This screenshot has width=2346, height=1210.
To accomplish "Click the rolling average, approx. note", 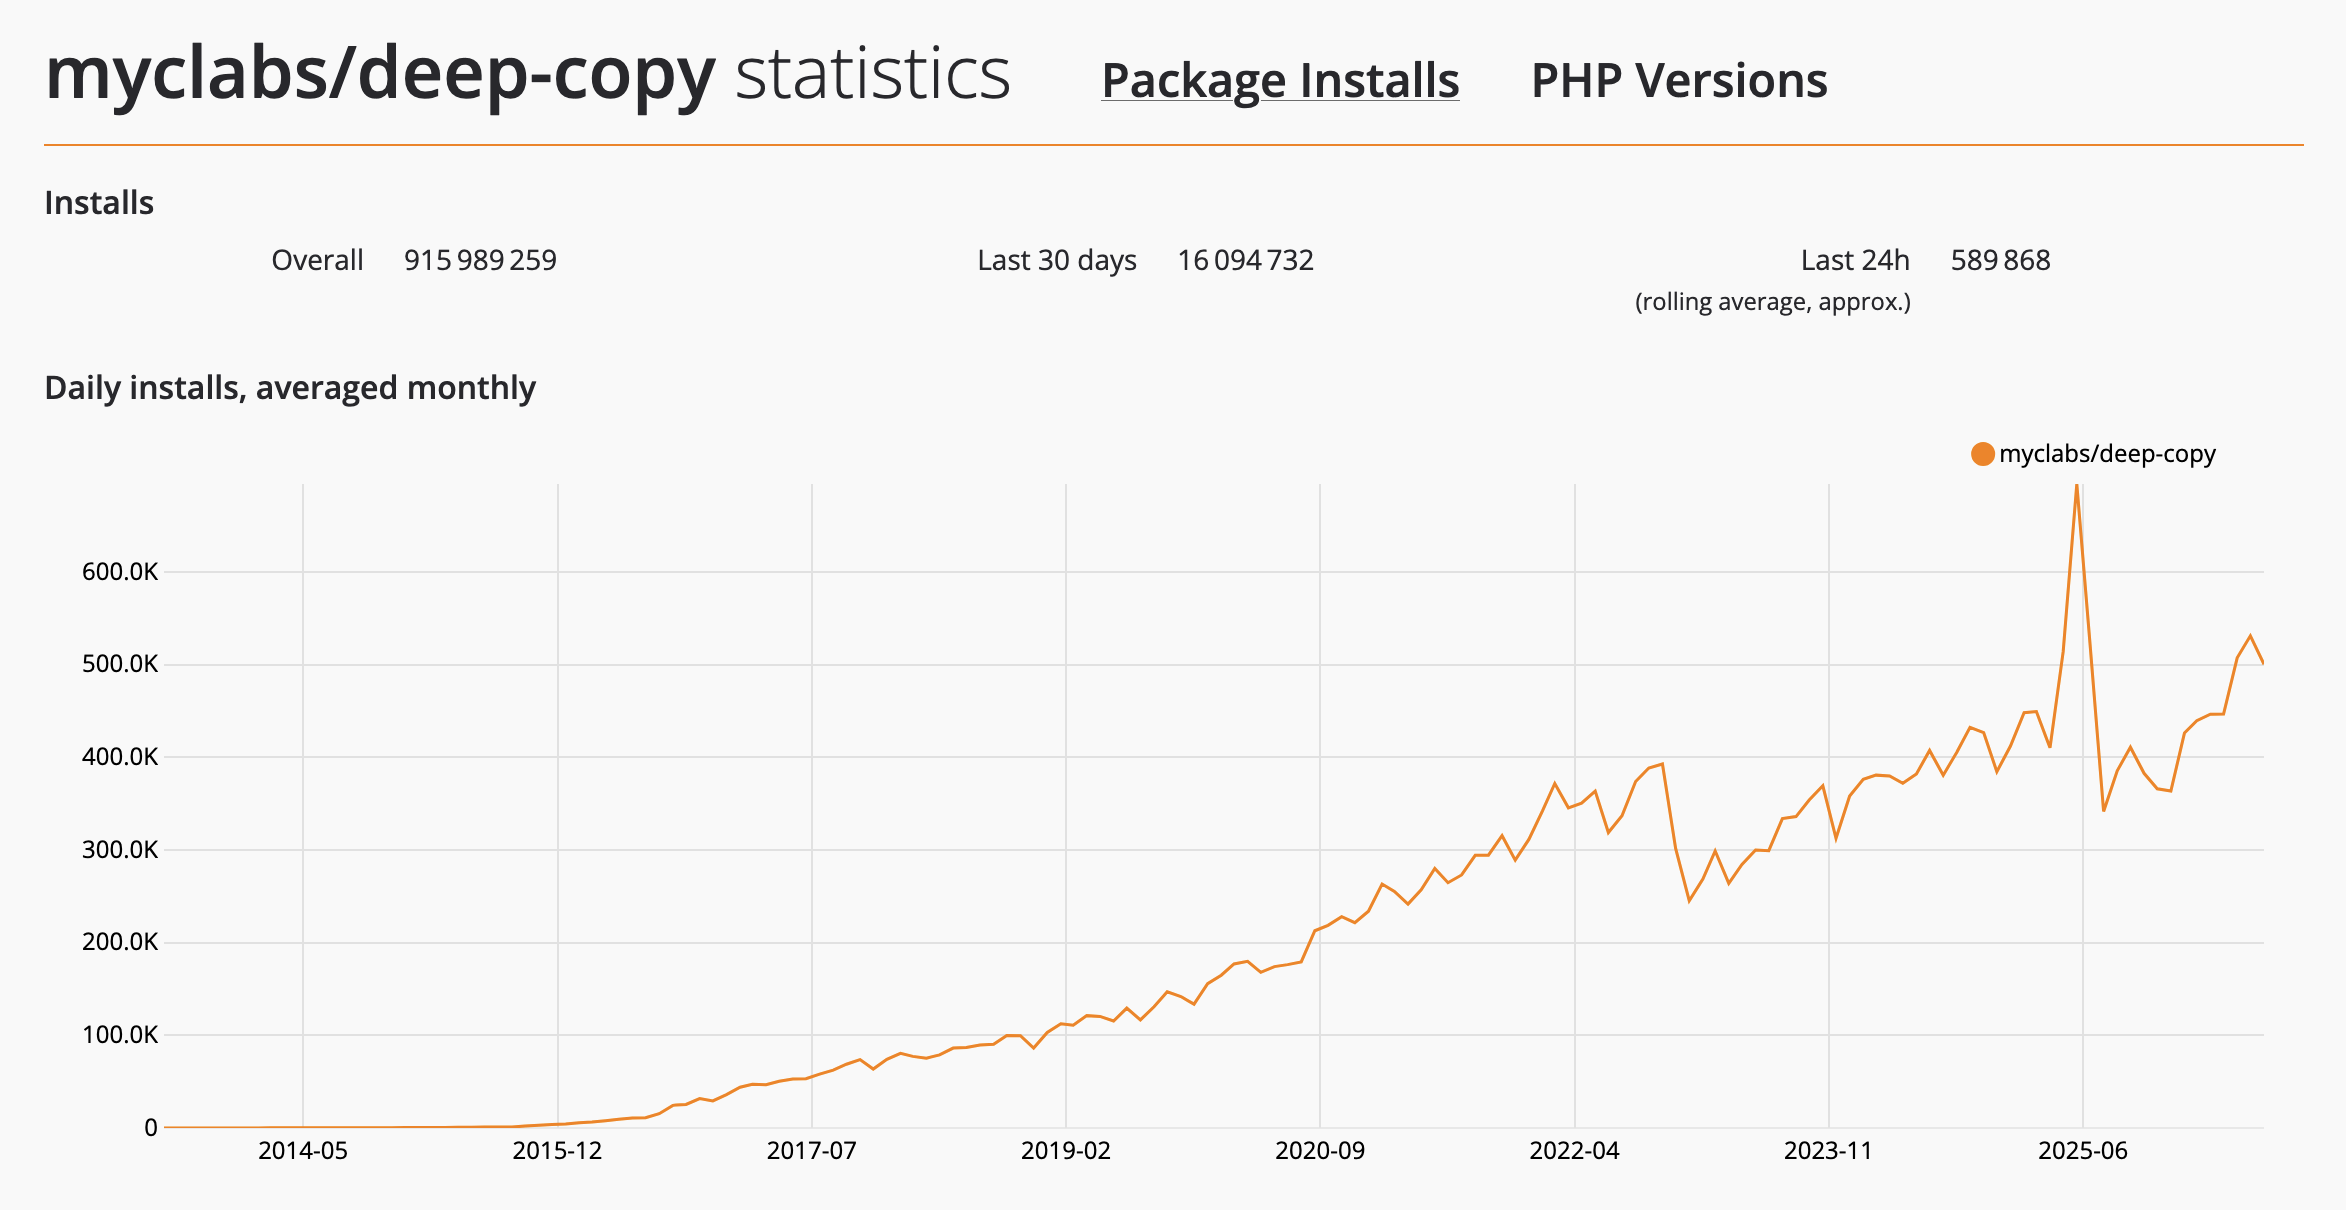I will pos(1773,302).
